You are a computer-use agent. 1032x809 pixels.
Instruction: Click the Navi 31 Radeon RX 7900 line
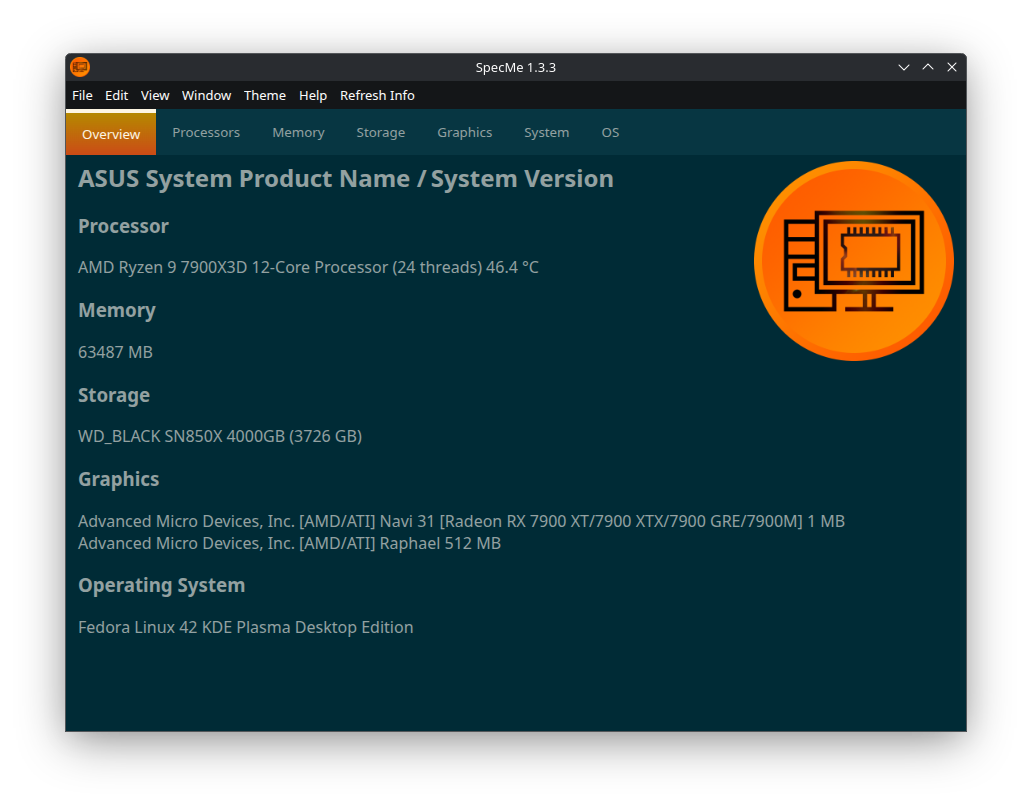click(x=461, y=521)
